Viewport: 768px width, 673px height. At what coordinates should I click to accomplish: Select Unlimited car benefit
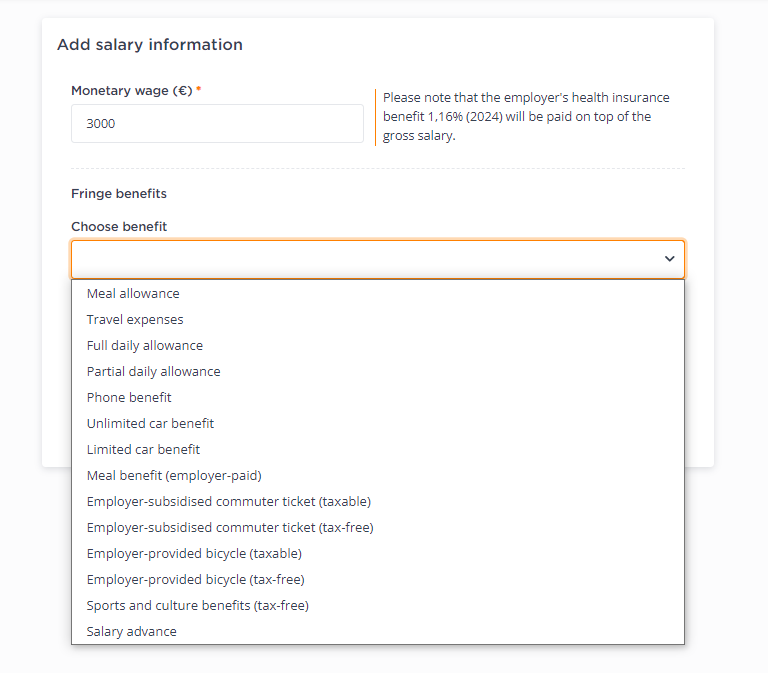click(378, 423)
